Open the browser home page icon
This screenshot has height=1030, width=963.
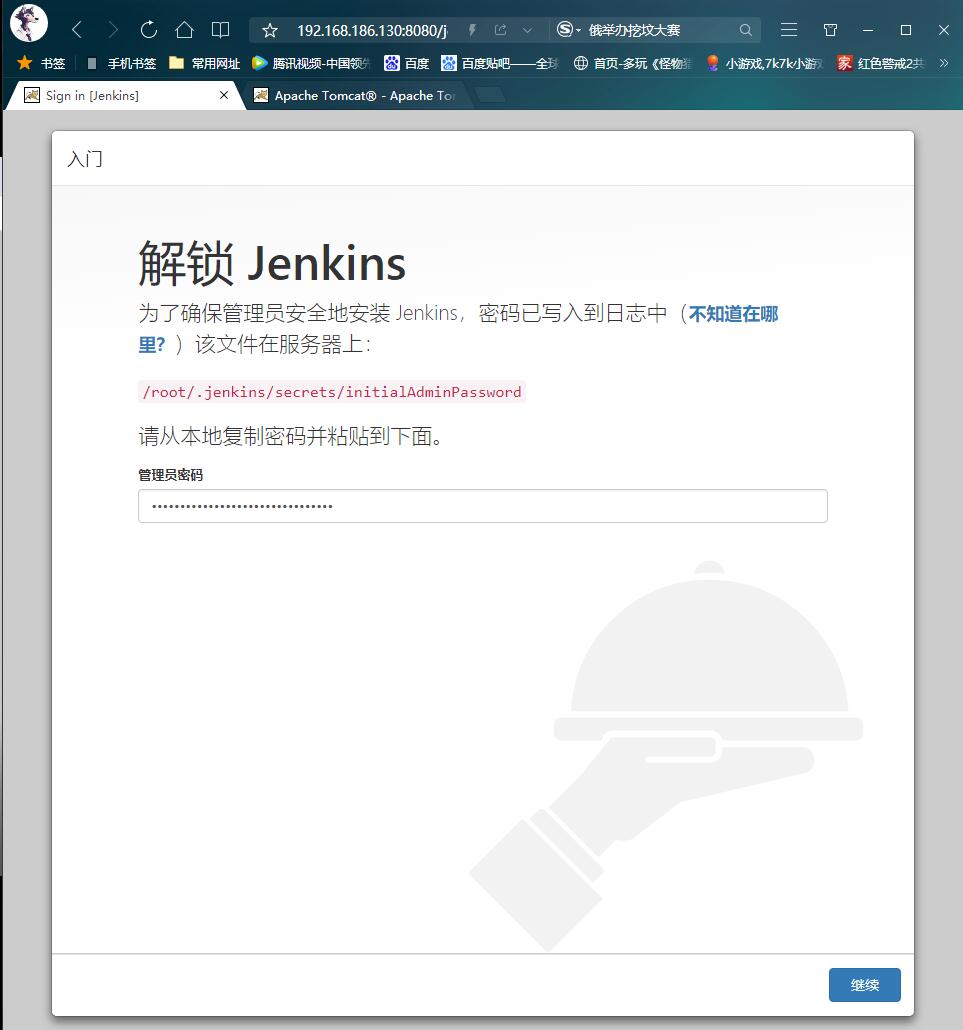(185, 30)
